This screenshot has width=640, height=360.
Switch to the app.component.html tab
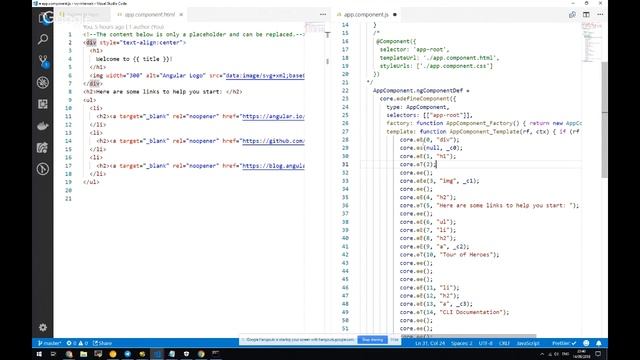tap(149, 15)
